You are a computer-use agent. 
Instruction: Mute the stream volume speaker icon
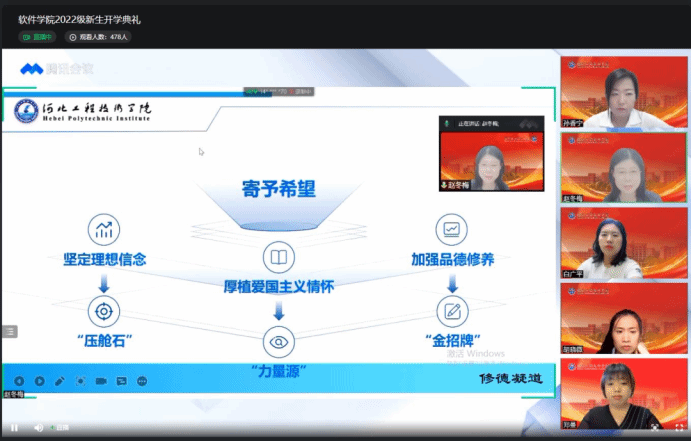[x=39, y=427]
